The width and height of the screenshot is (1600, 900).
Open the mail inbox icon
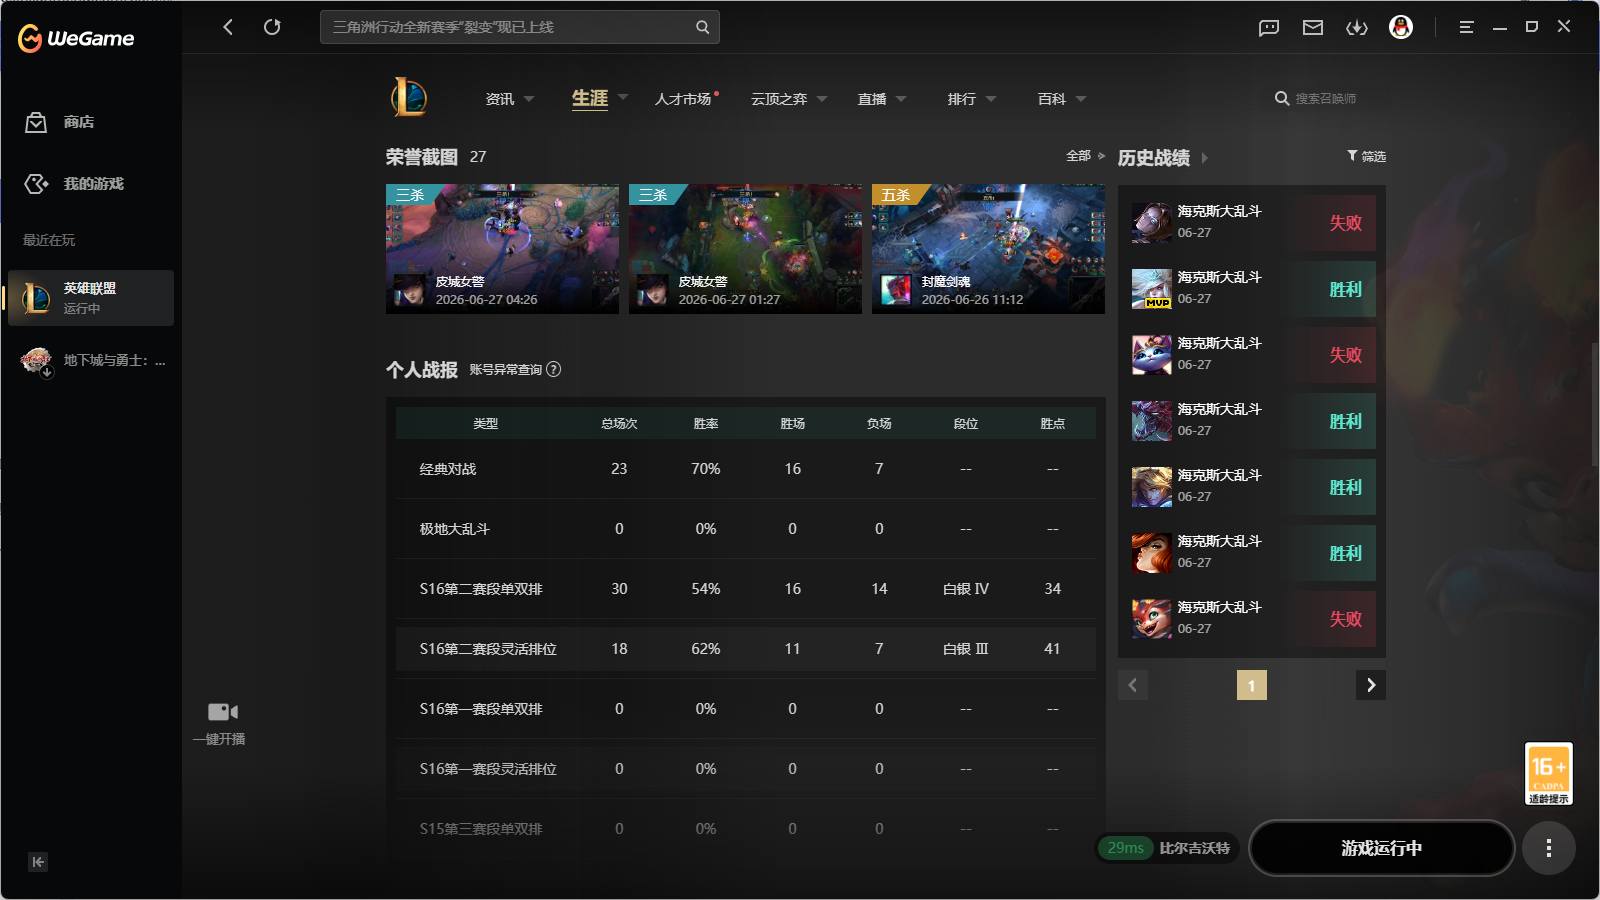(1313, 28)
